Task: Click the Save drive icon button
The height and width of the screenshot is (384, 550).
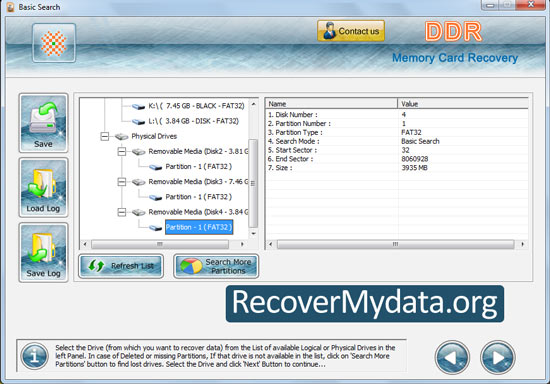Action: 43,123
